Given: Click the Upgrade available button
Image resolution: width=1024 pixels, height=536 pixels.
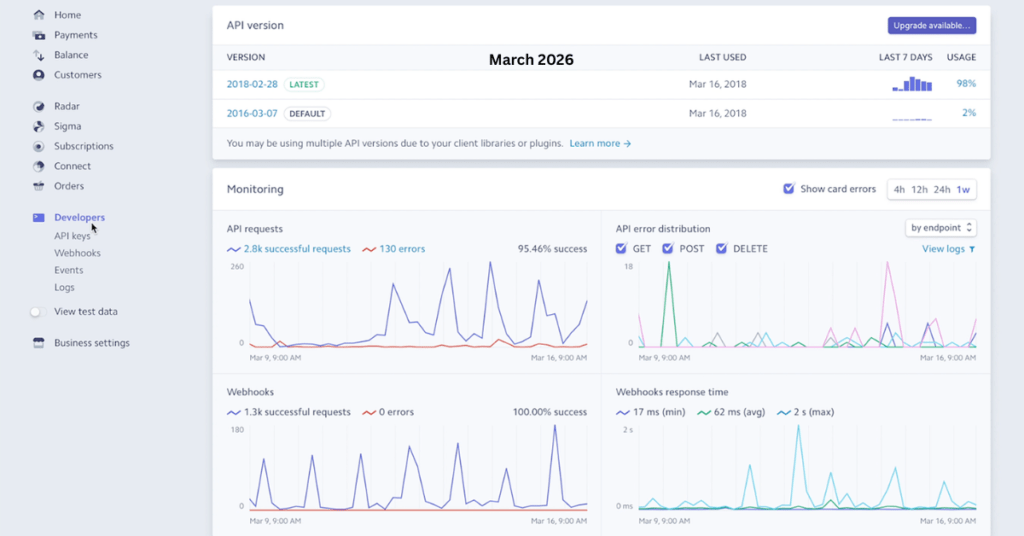Looking at the screenshot, I should [931, 26].
